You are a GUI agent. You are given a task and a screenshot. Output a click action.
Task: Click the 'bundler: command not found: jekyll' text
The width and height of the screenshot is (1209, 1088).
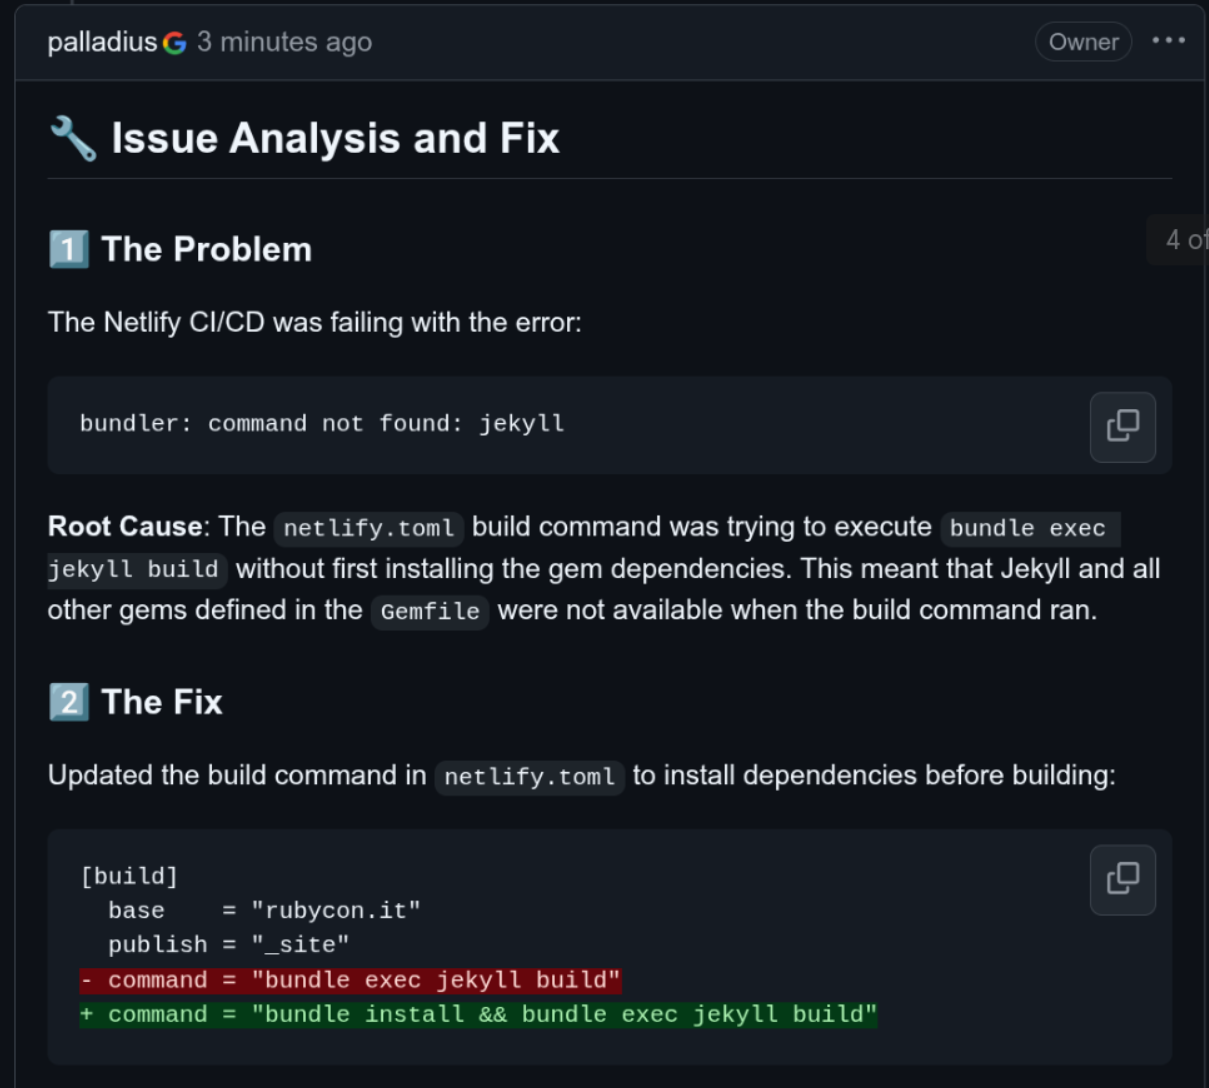coord(322,424)
